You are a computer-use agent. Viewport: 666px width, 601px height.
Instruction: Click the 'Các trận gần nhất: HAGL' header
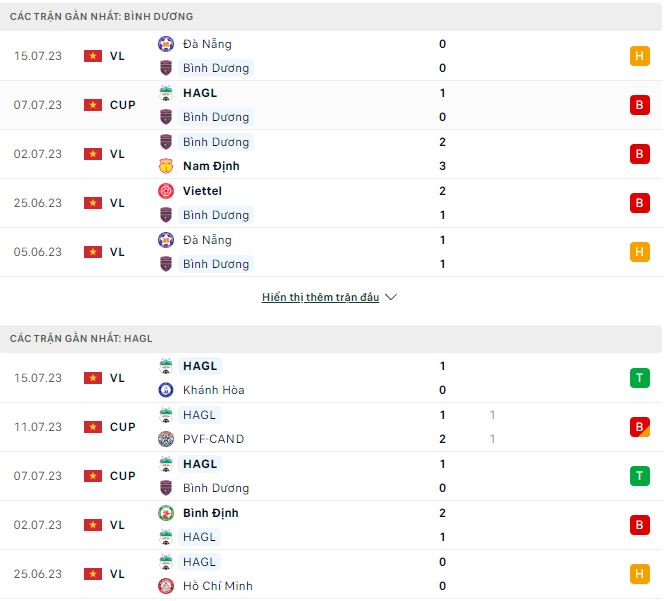[x=81, y=339]
